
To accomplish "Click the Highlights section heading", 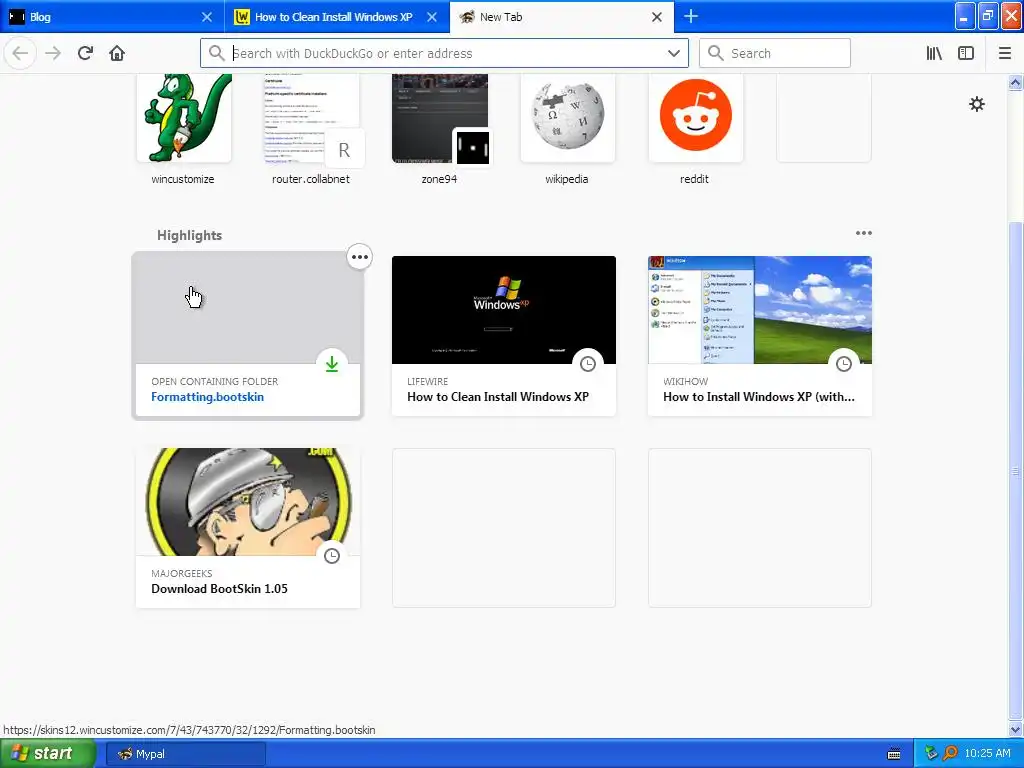I will click(189, 235).
